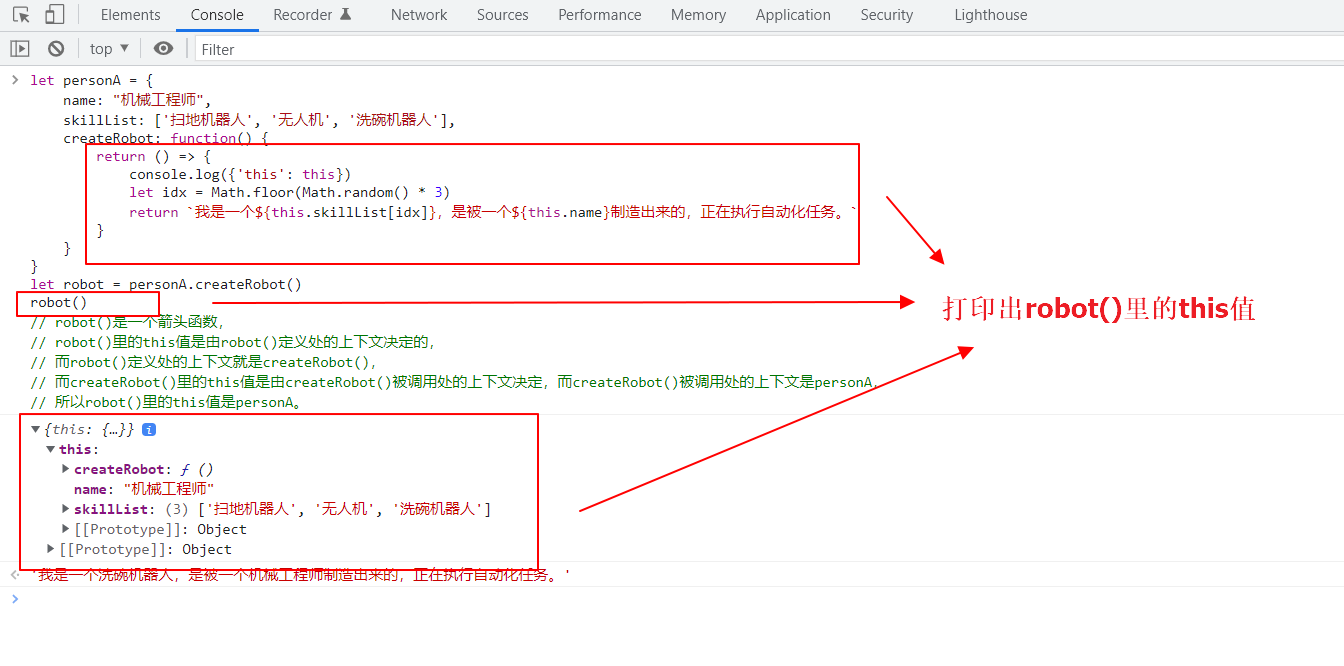
Task: Show the console sidebar
Action: pyautogui.click(x=19, y=47)
